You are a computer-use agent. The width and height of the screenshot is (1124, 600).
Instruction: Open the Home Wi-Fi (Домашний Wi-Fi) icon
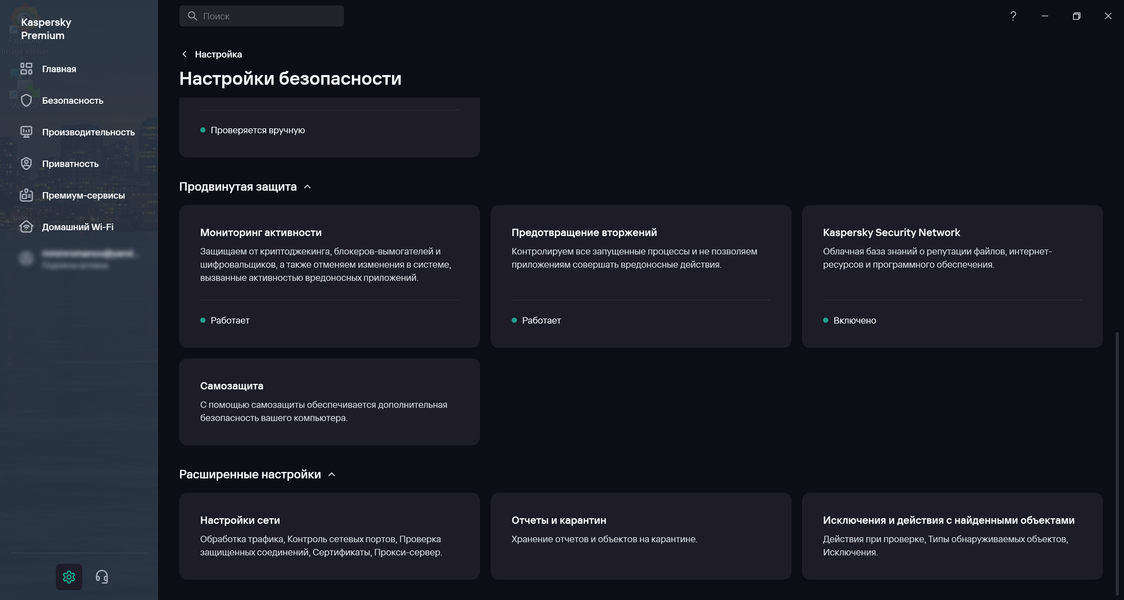27,227
